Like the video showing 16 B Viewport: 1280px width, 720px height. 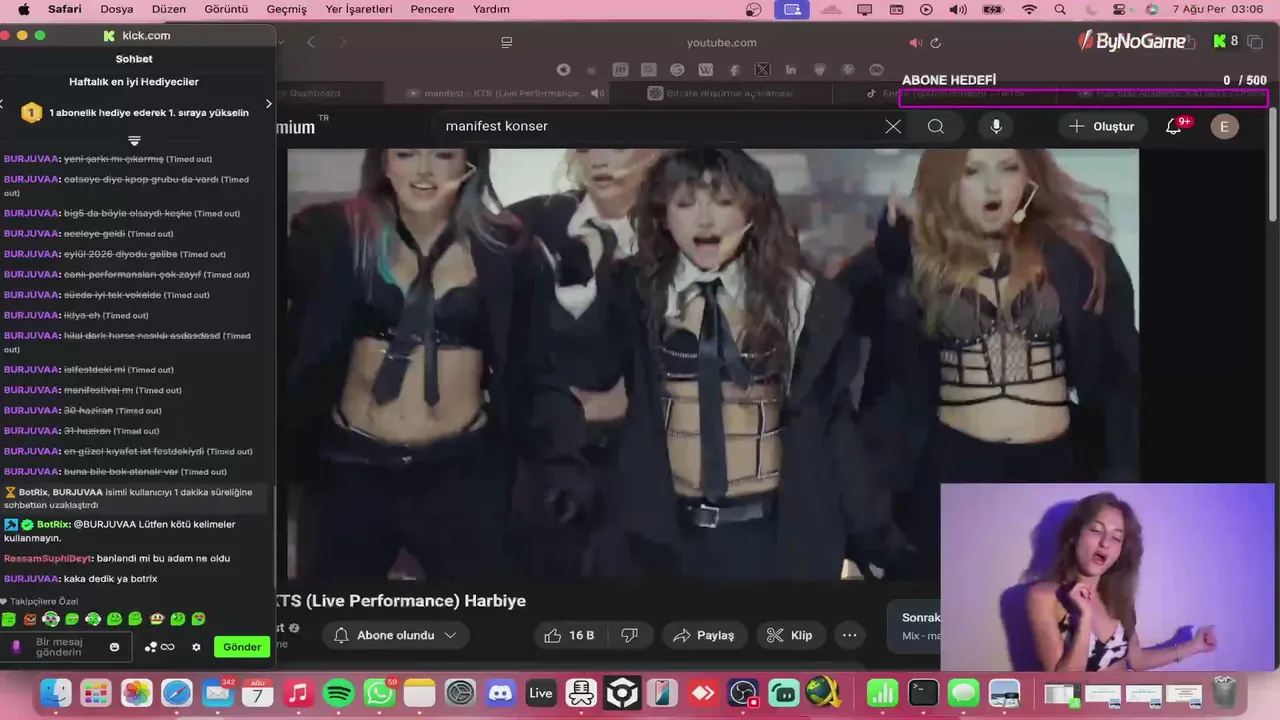click(x=569, y=635)
